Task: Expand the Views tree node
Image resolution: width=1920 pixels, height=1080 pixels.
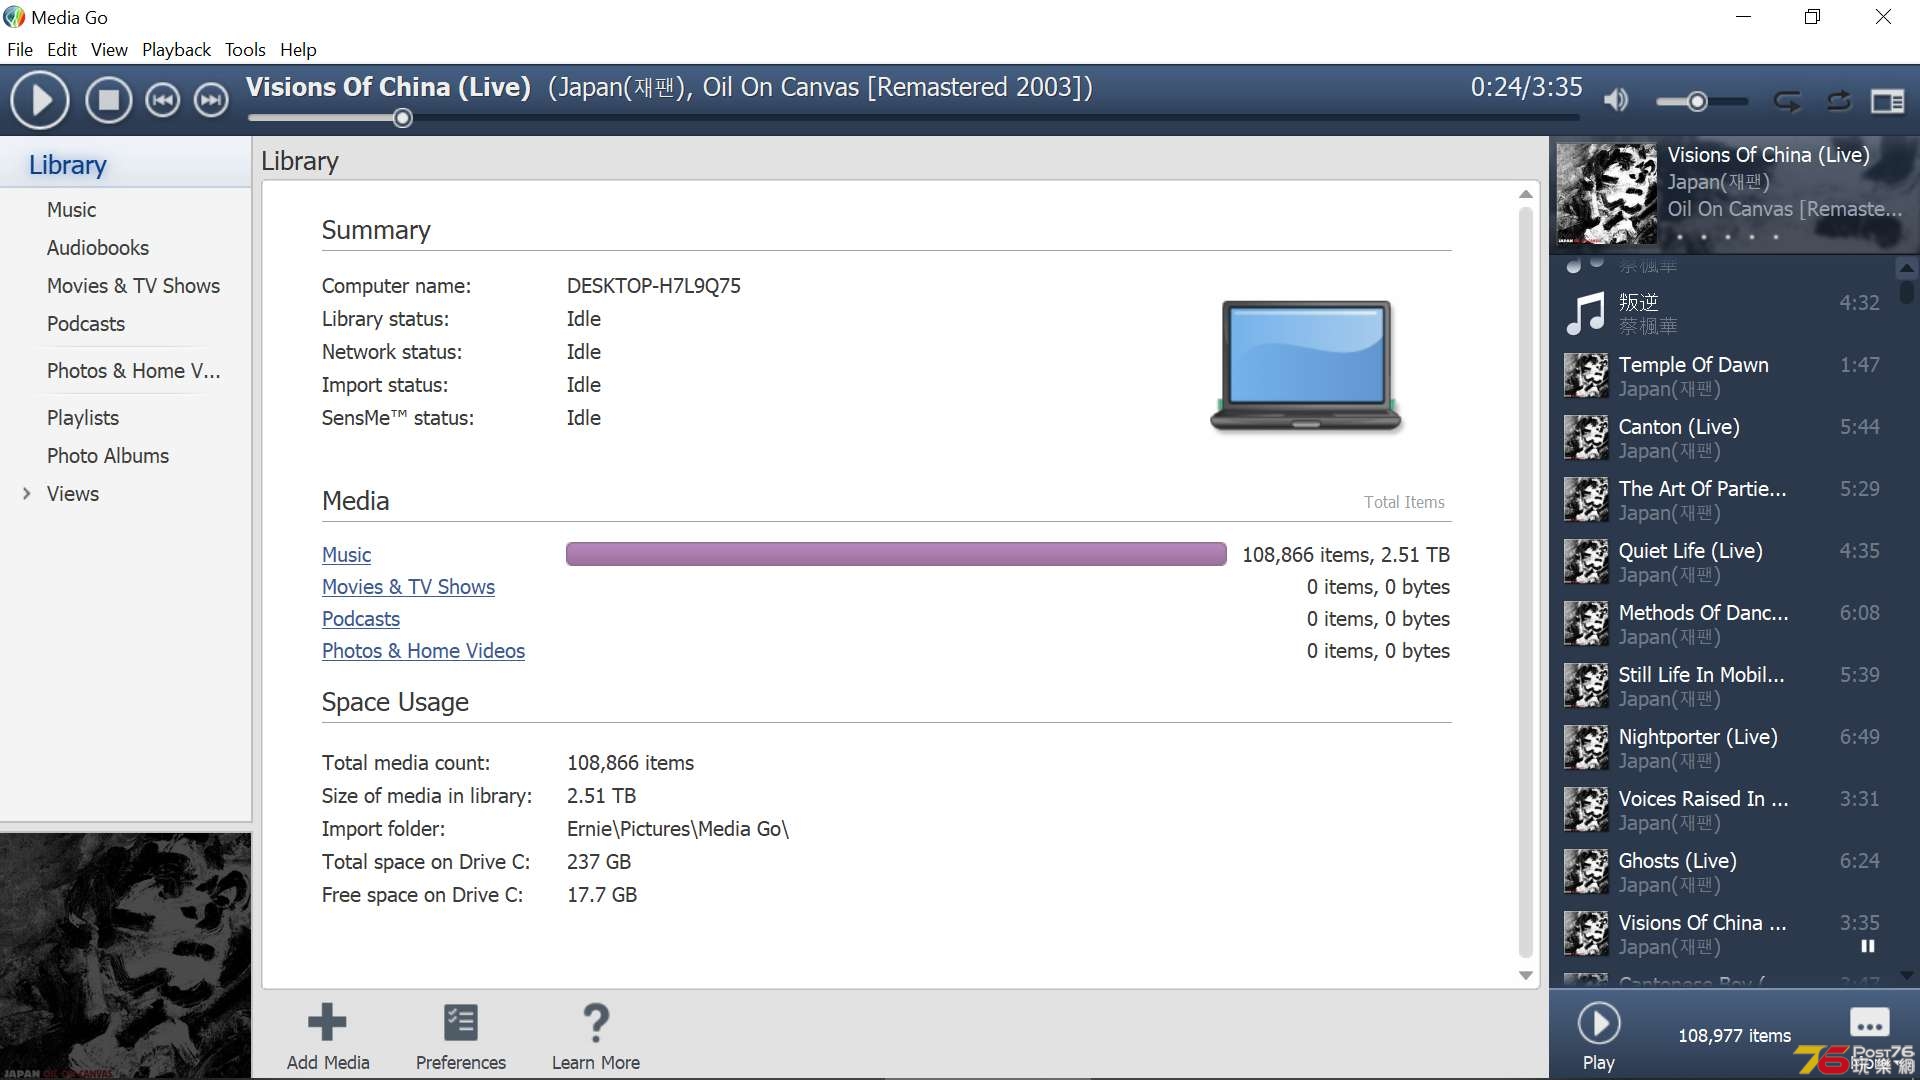Action: point(26,494)
